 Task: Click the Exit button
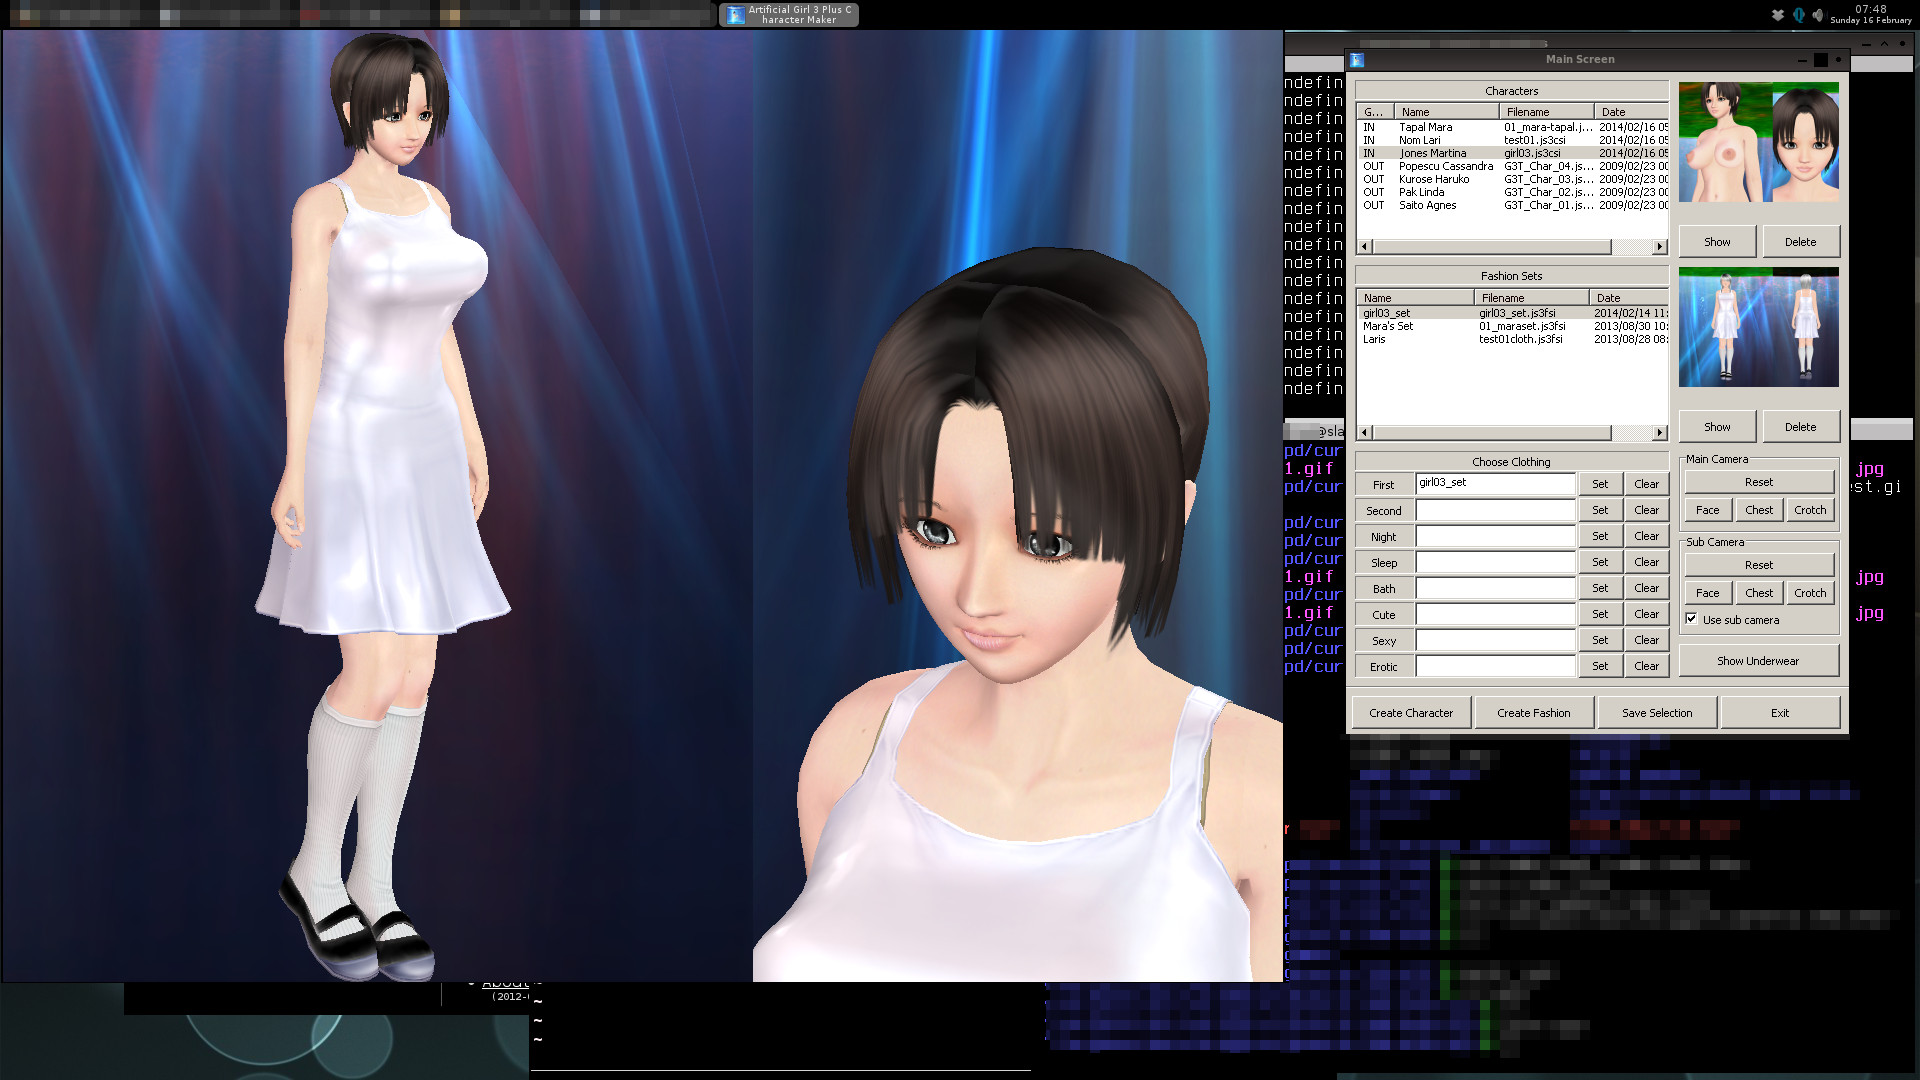(1780, 713)
